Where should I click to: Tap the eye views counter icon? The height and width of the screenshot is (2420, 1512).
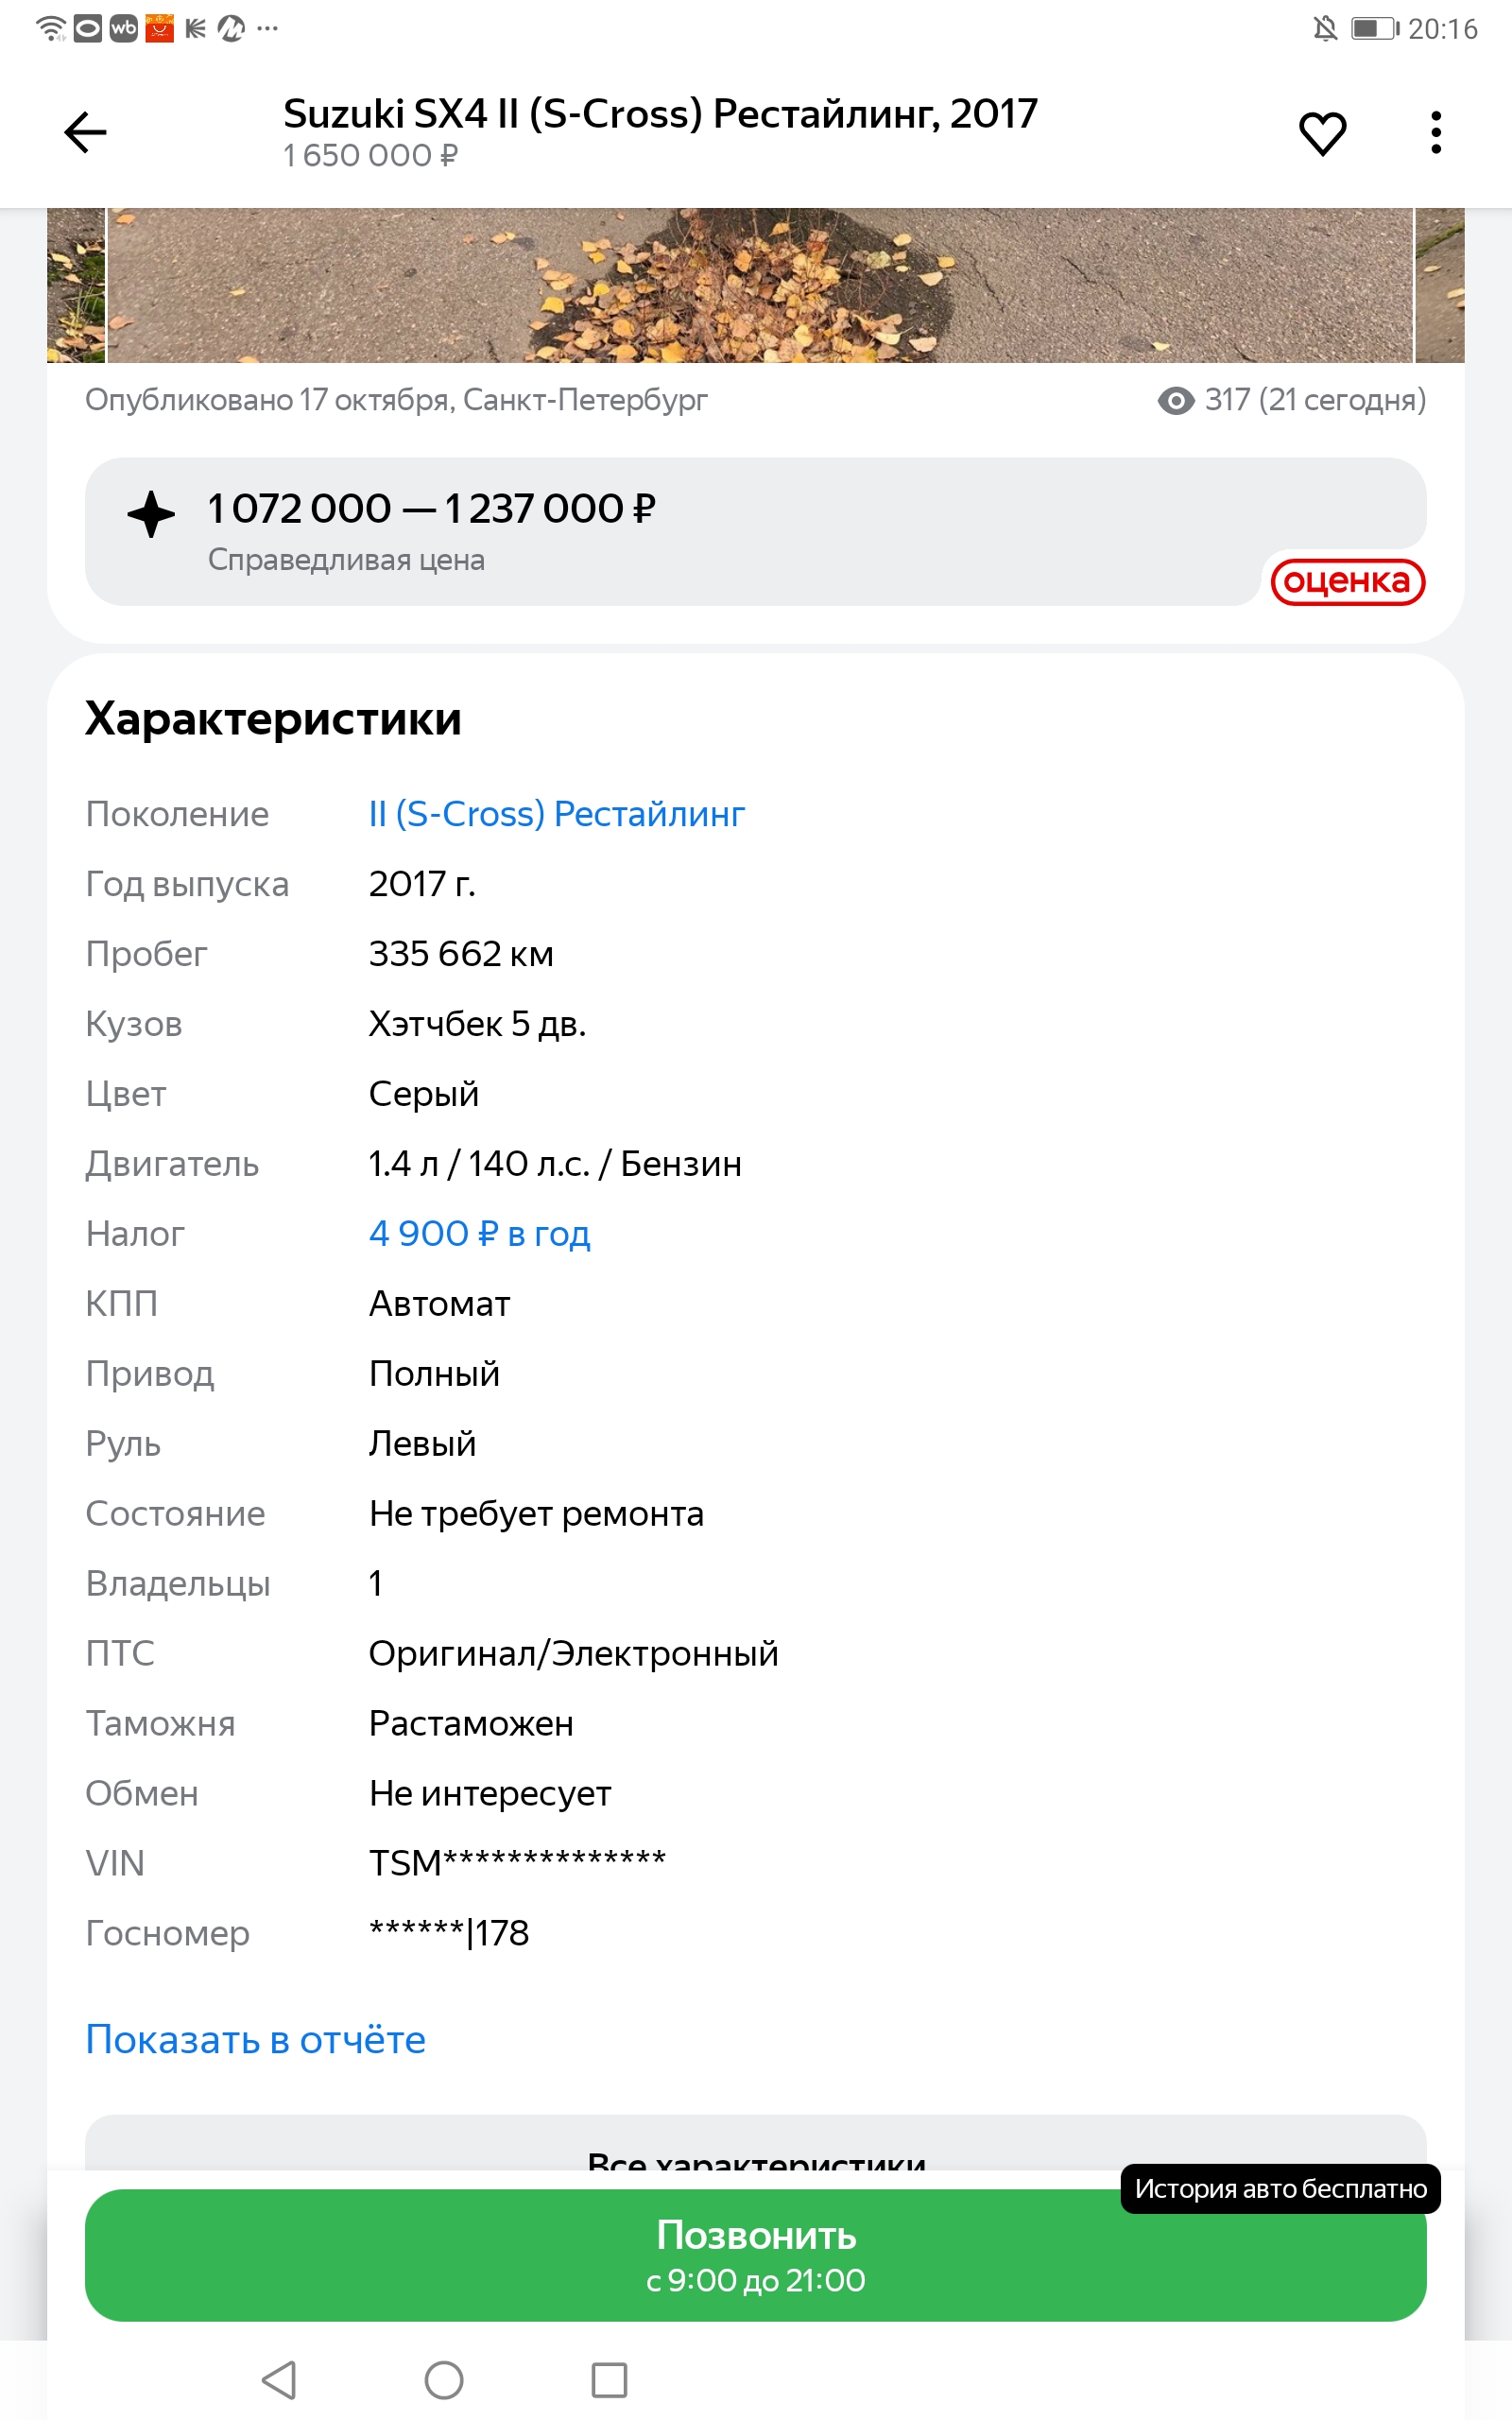point(1176,401)
